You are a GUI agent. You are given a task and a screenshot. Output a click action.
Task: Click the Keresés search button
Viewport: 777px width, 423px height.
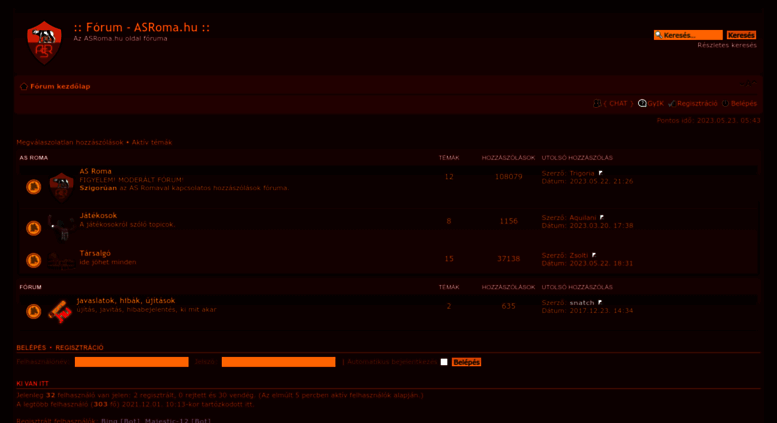(741, 35)
